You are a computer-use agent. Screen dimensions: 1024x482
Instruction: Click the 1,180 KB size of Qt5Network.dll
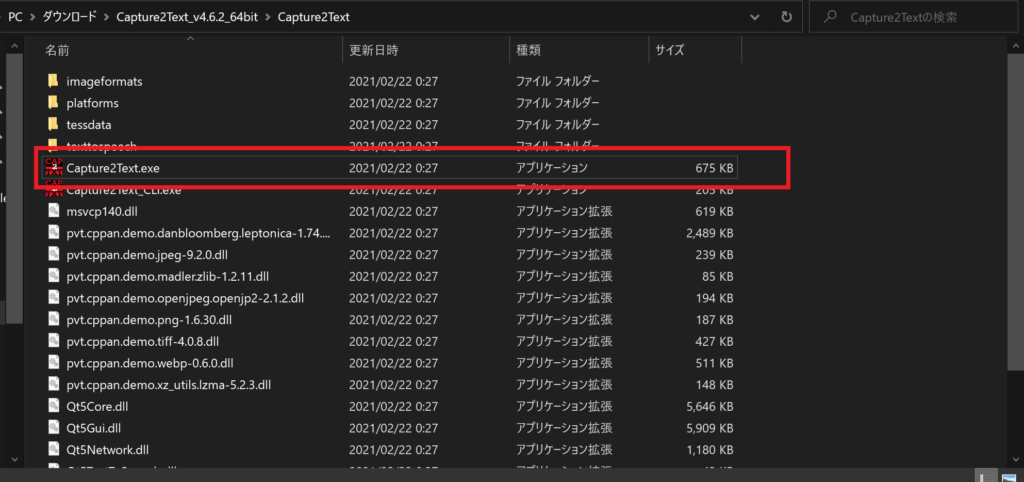[x=710, y=449]
